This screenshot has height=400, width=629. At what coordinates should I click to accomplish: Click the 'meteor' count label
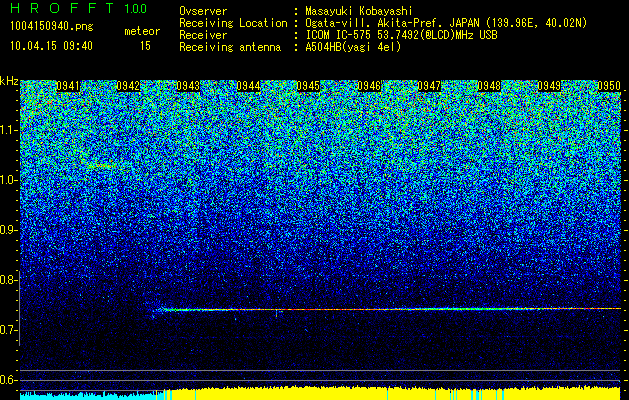coord(142,31)
